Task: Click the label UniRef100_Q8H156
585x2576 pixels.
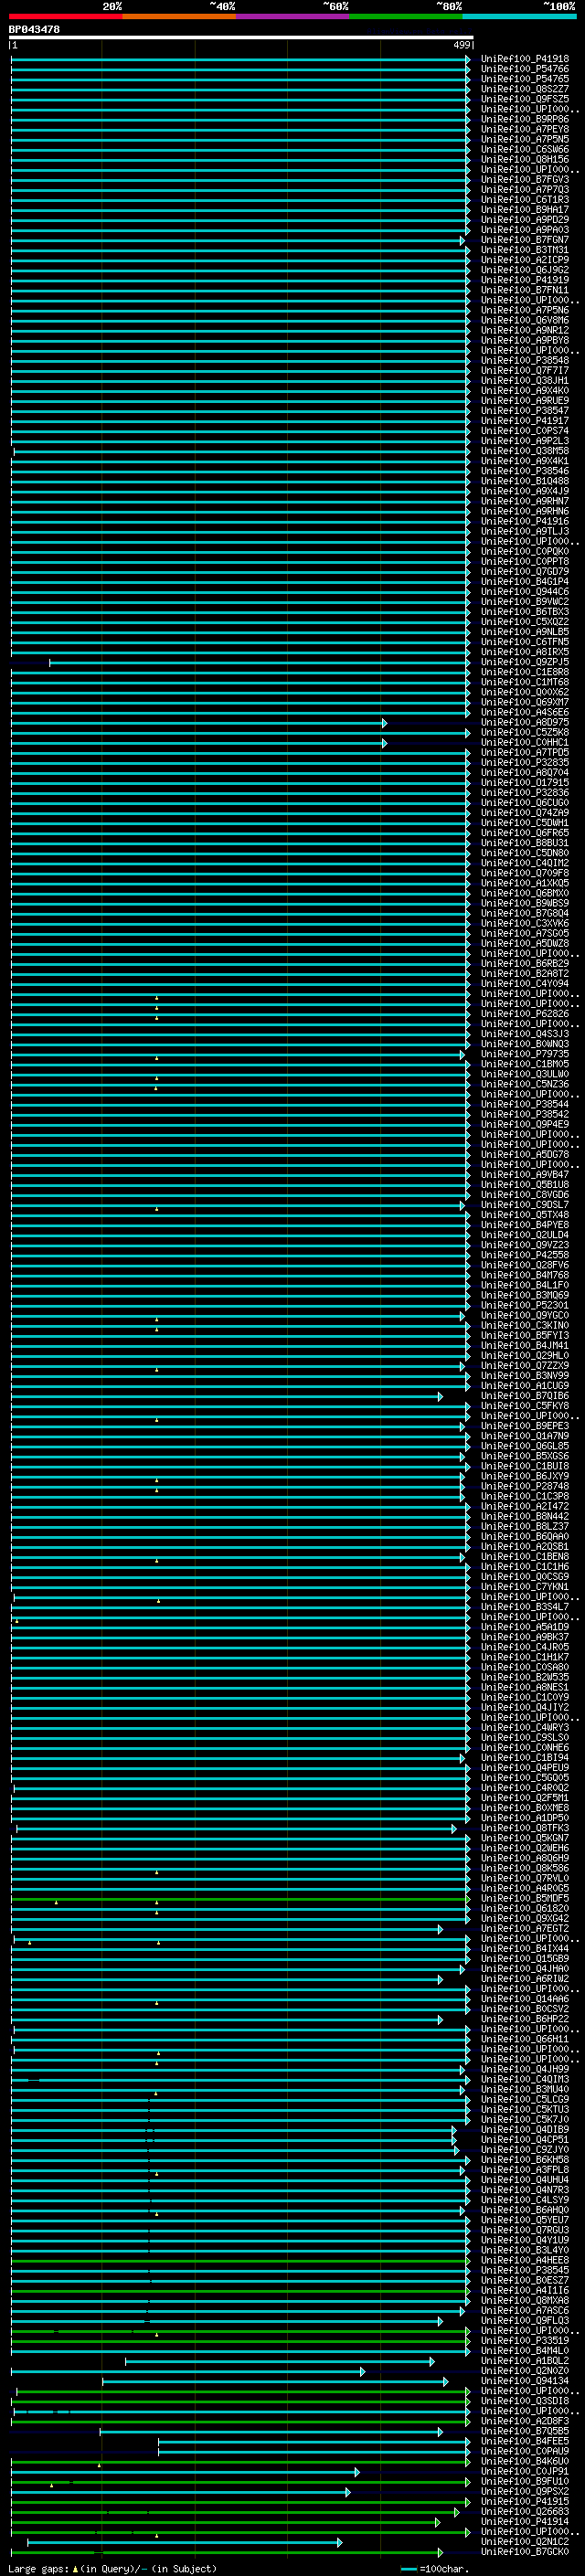Action: click(x=525, y=159)
